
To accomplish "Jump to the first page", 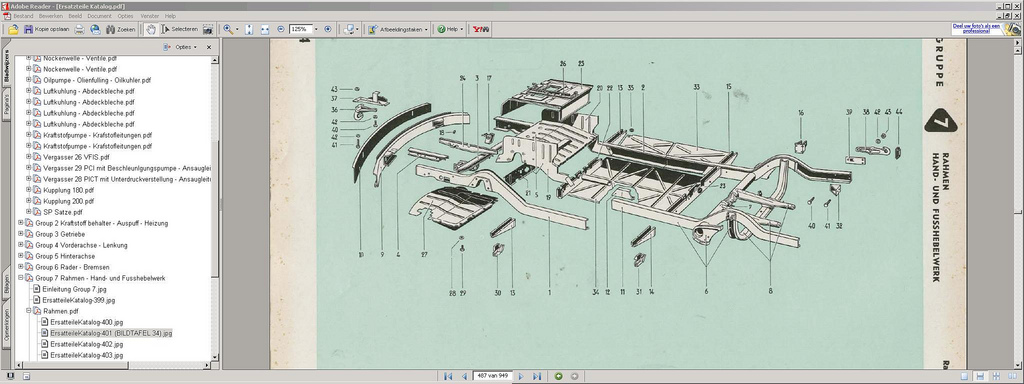I will point(448,376).
